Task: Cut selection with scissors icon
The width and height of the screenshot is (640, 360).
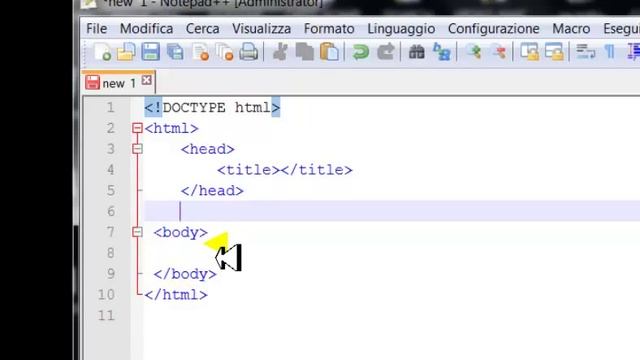Action: pyautogui.click(x=280, y=53)
